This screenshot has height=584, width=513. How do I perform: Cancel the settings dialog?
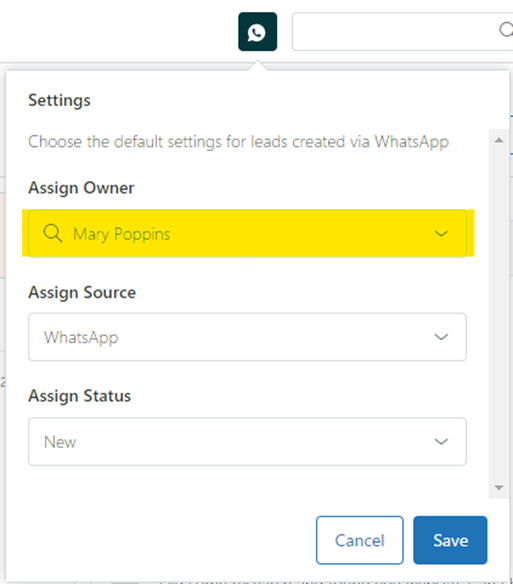pyautogui.click(x=360, y=540)
